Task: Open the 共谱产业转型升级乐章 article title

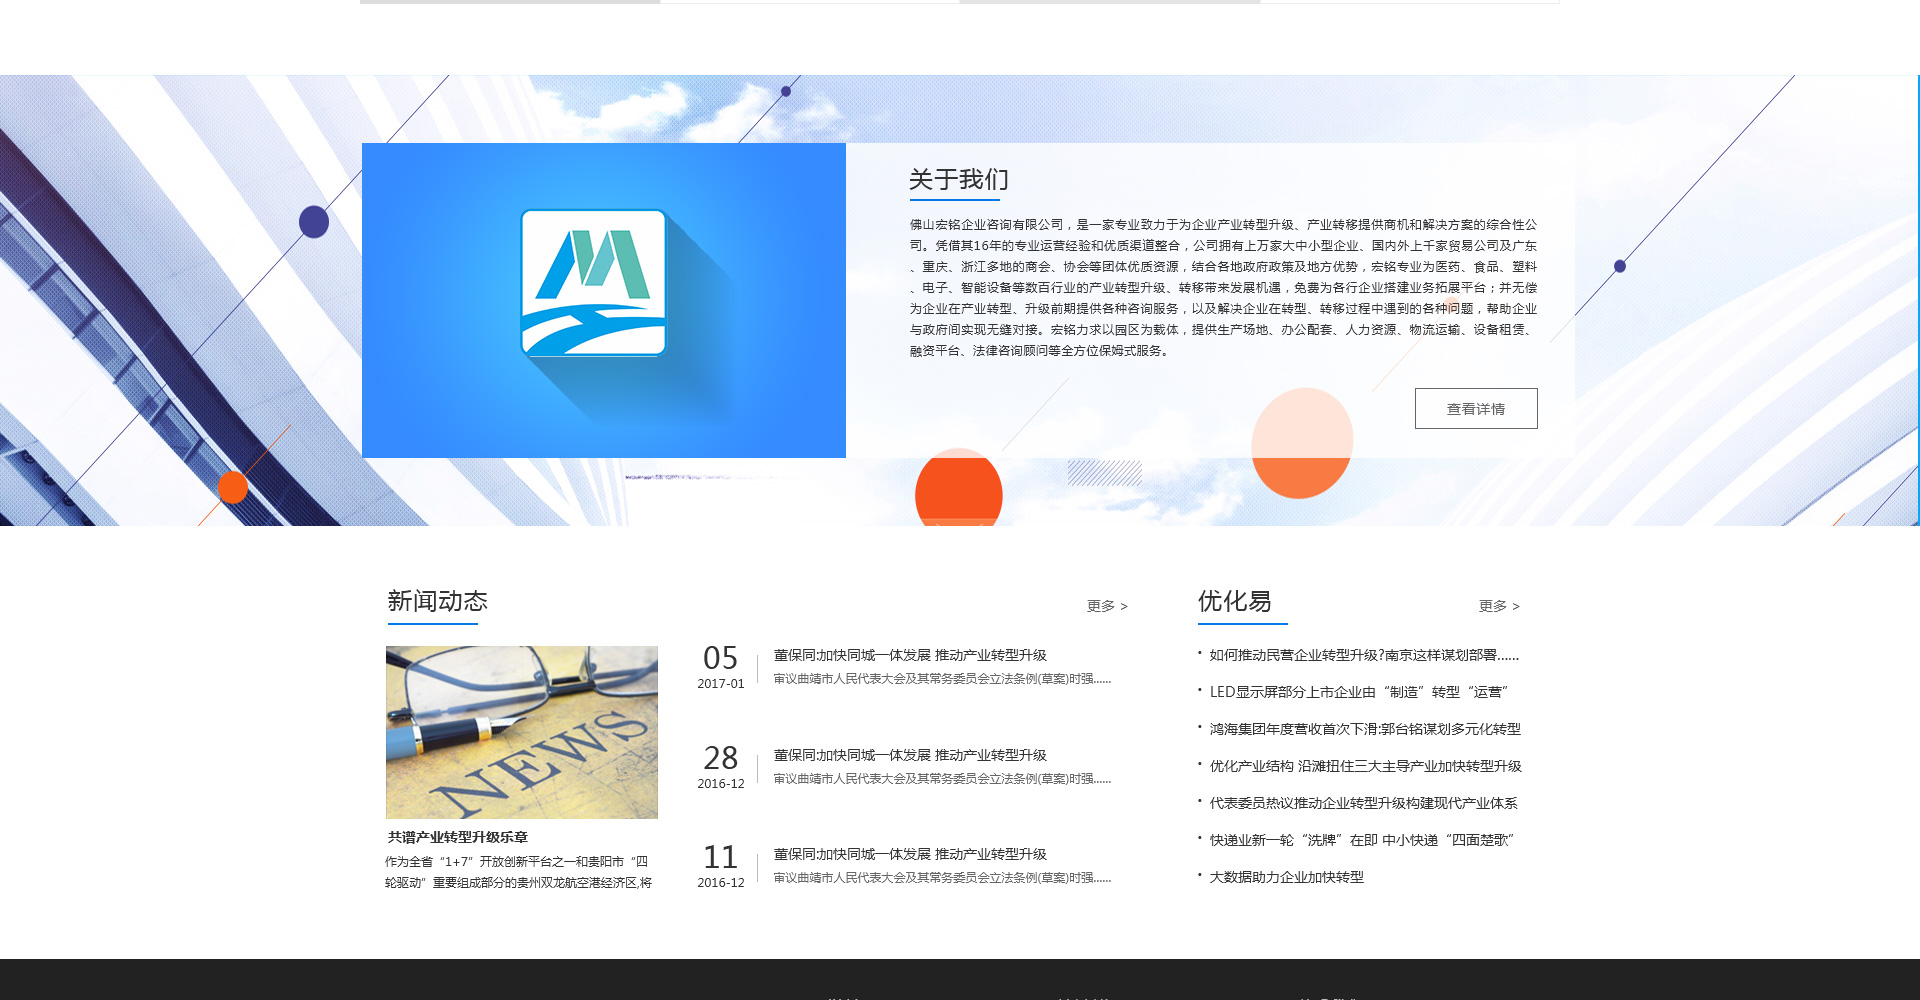Action: pyautogui.click(x=458, y=837)
